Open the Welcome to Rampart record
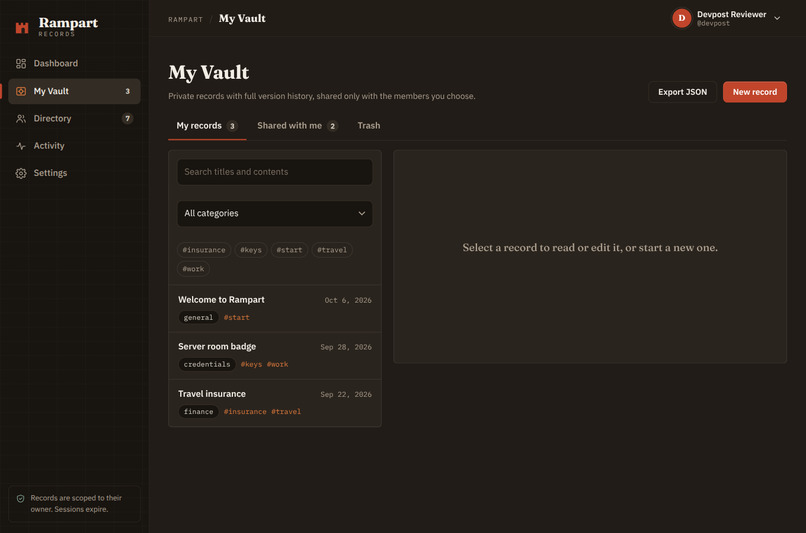This screenshot has width=806, height=533. [275, 309]
